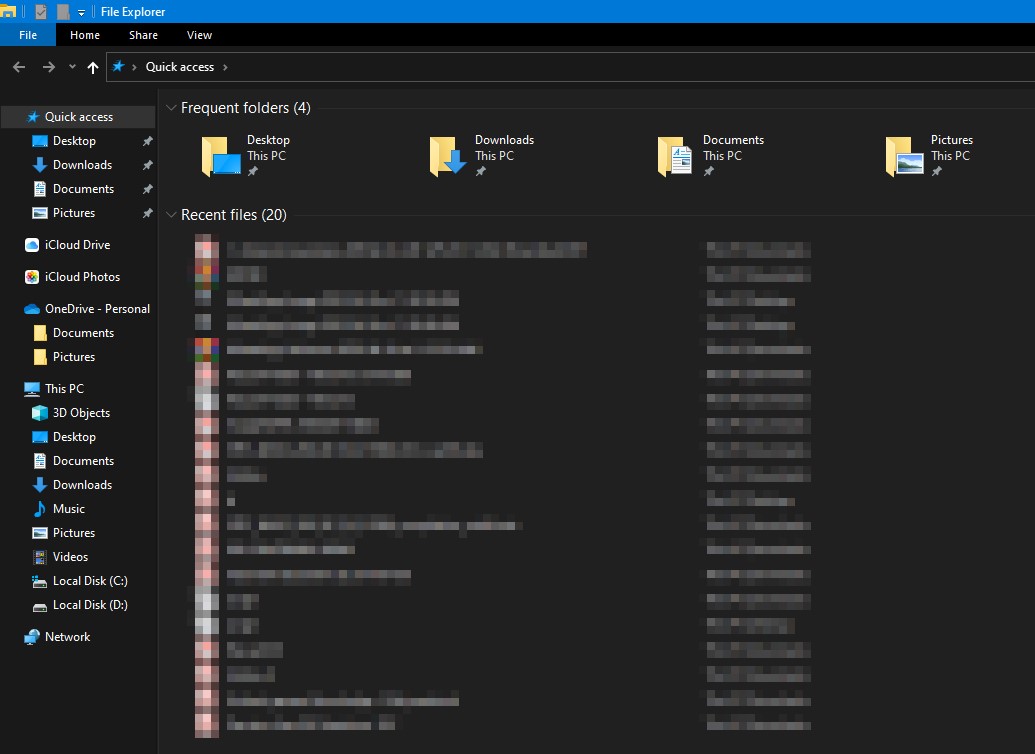
Task: Open the File menu
Action: [27, 34]
